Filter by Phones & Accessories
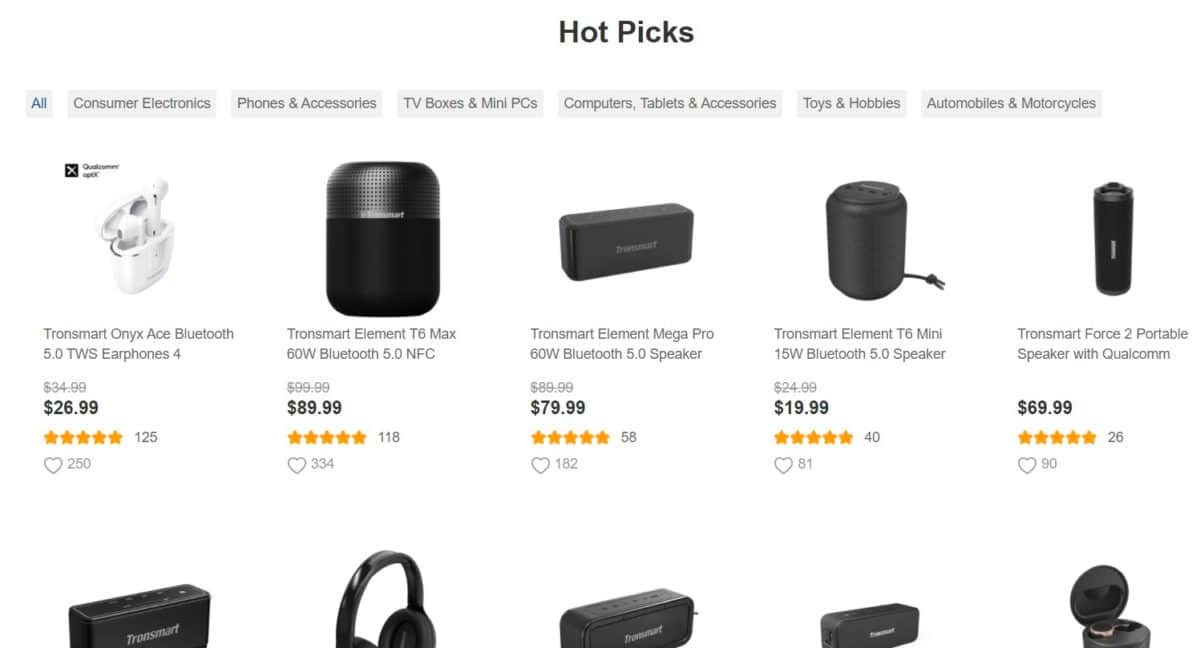 point(306,103)
